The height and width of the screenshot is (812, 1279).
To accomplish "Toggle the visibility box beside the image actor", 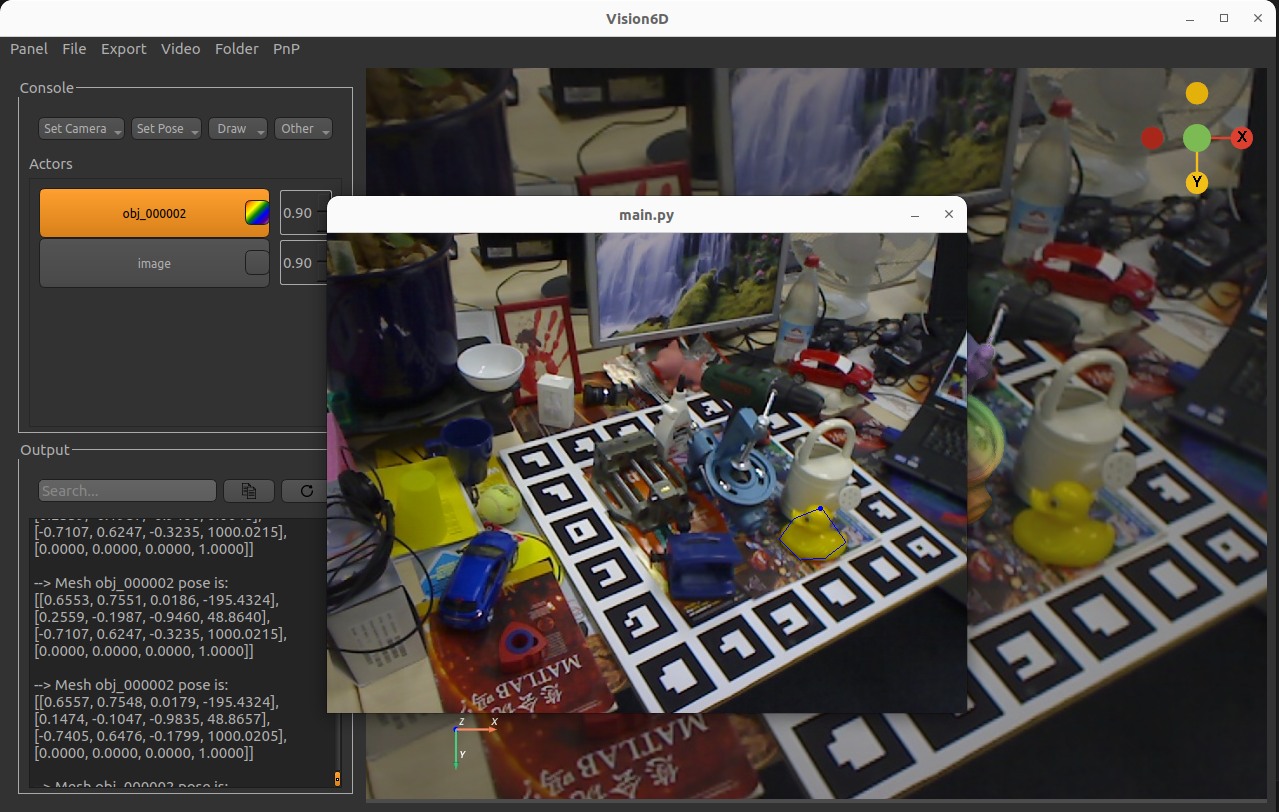I will point(257,263).
